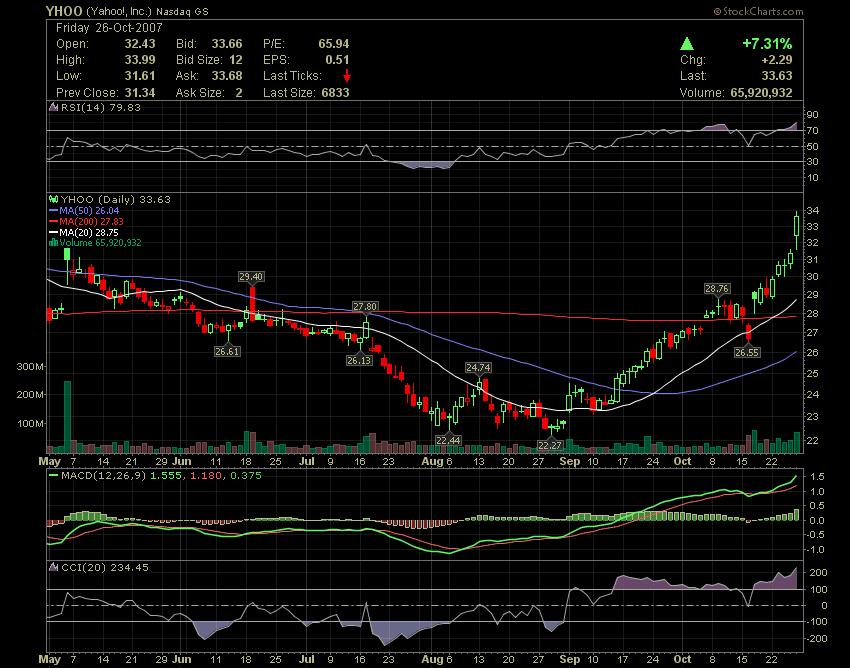Viewport: 850px width, 668px height.
Task: Select the Prev Close value 31.34
Action: point(140,93)
